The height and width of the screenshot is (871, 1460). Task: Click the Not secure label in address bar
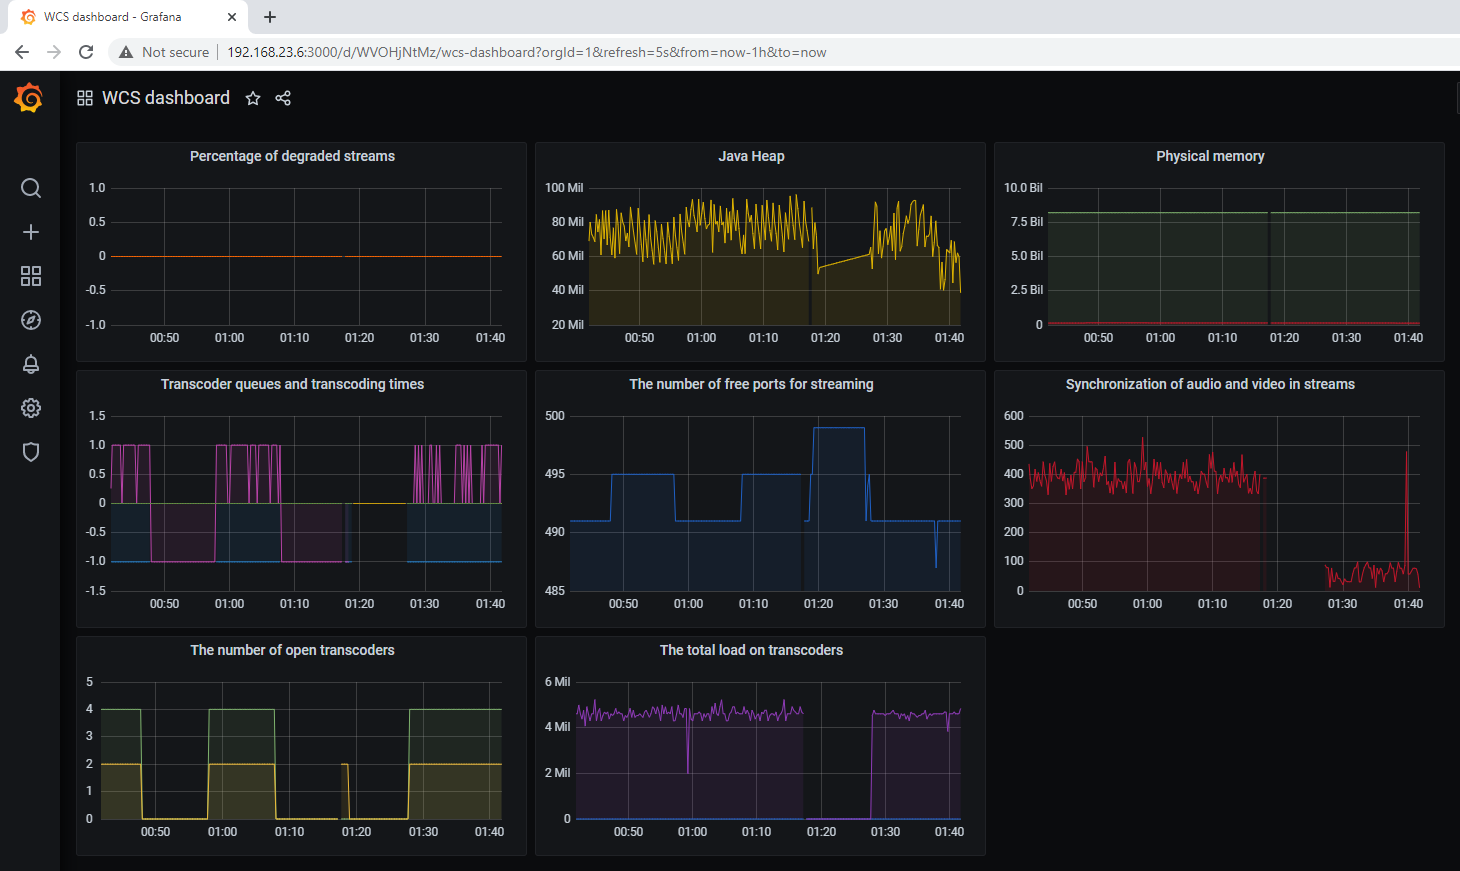coord(174,51)
